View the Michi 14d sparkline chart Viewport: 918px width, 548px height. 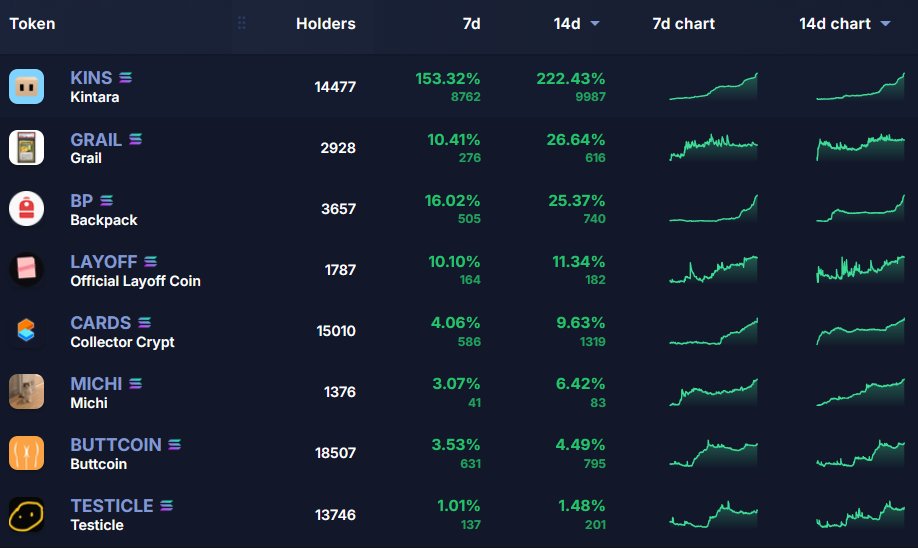coord(860,392)
